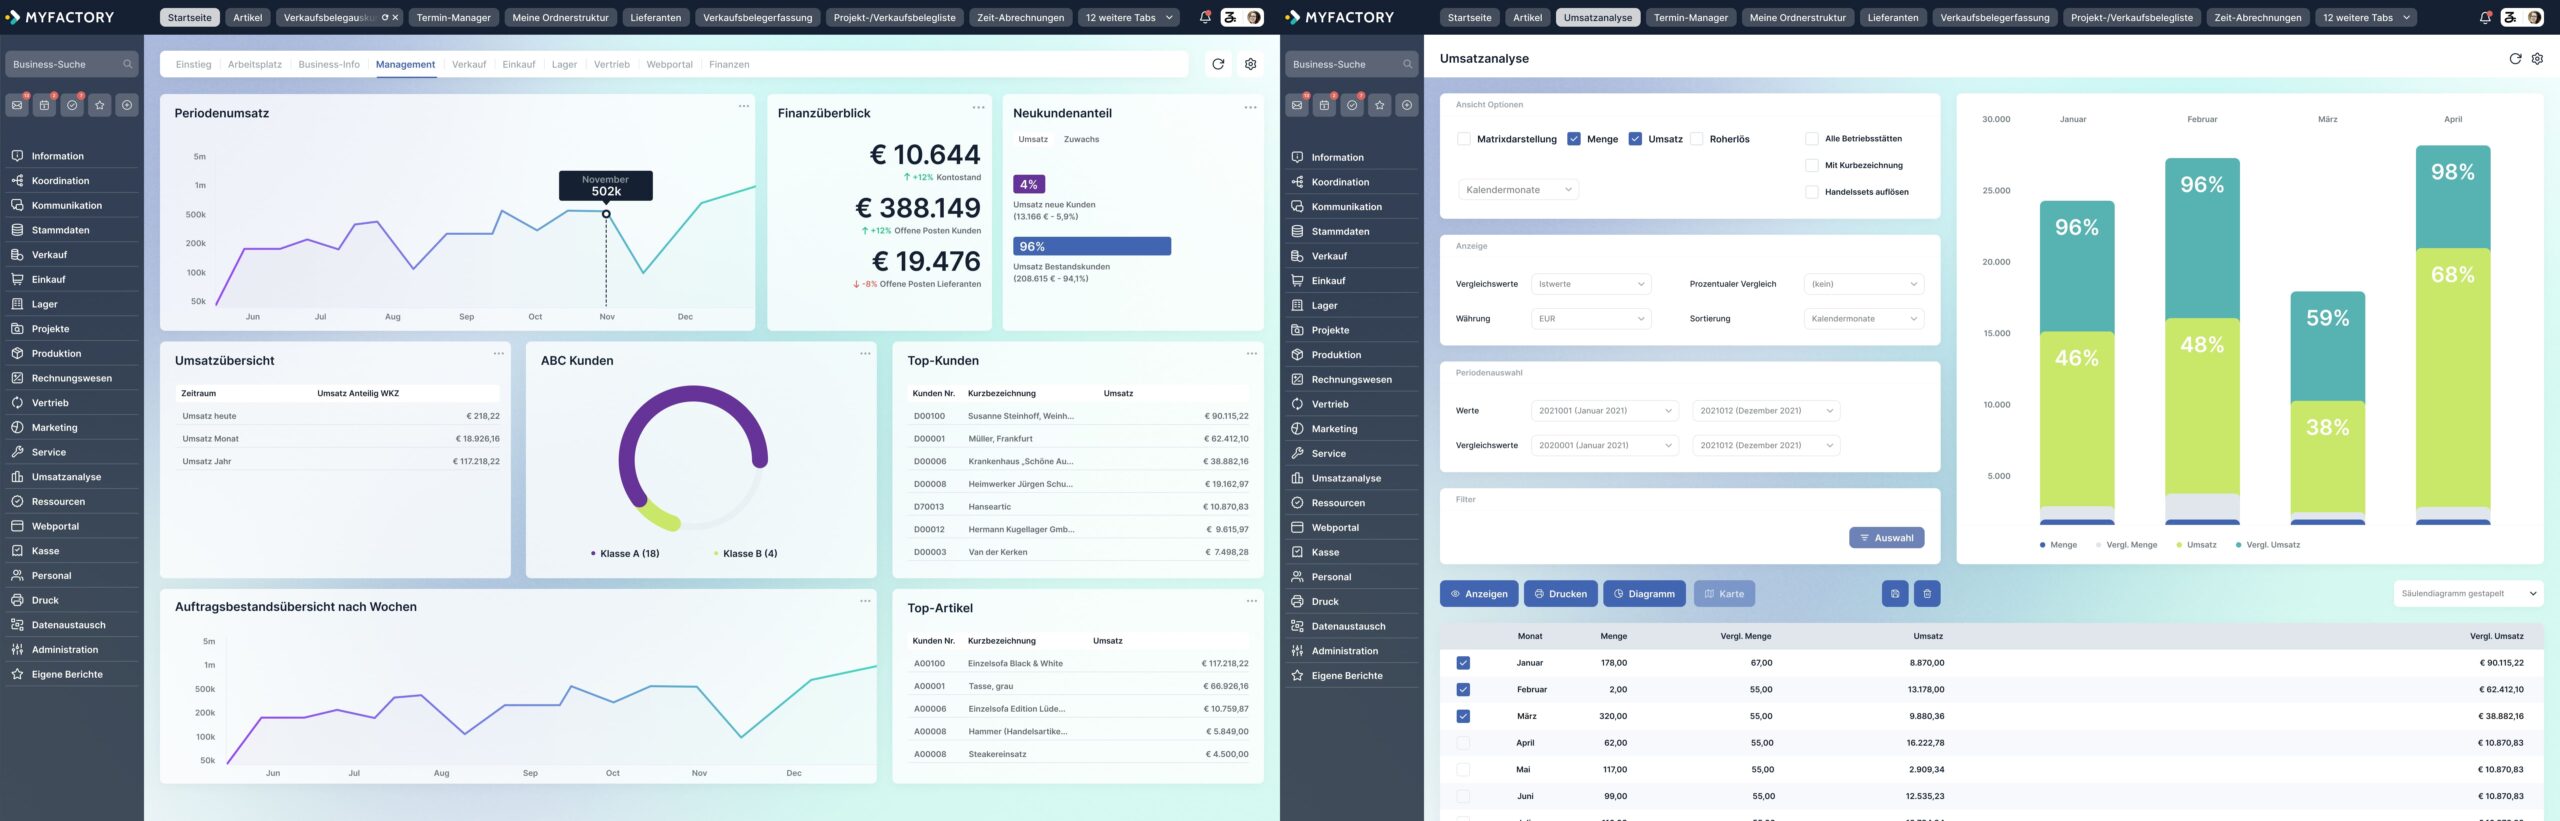Screen dimensions: 2560x821
Task: Click the star favorites icon in right window
Action: click(x=1380, y=105)
